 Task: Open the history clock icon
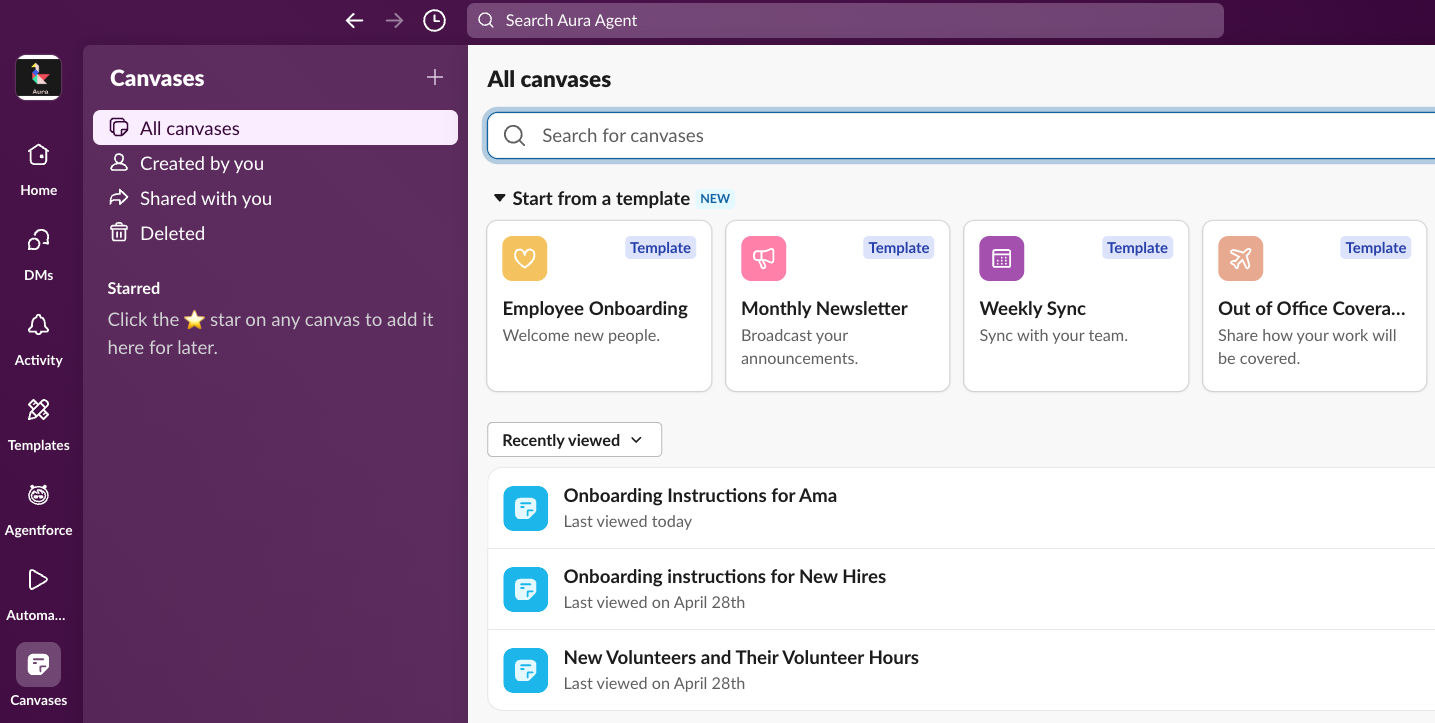pos(434,20)
